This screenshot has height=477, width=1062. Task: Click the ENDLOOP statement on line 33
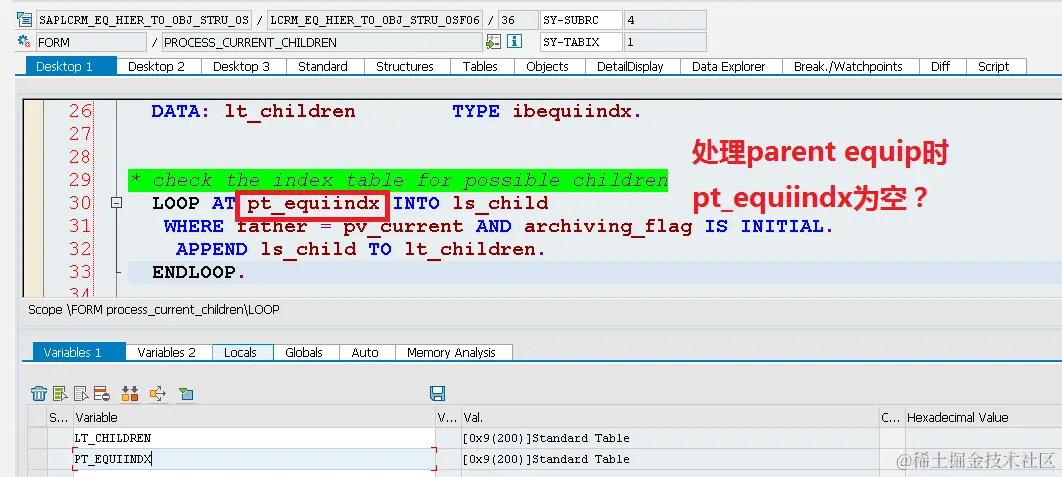coord(198,272)
